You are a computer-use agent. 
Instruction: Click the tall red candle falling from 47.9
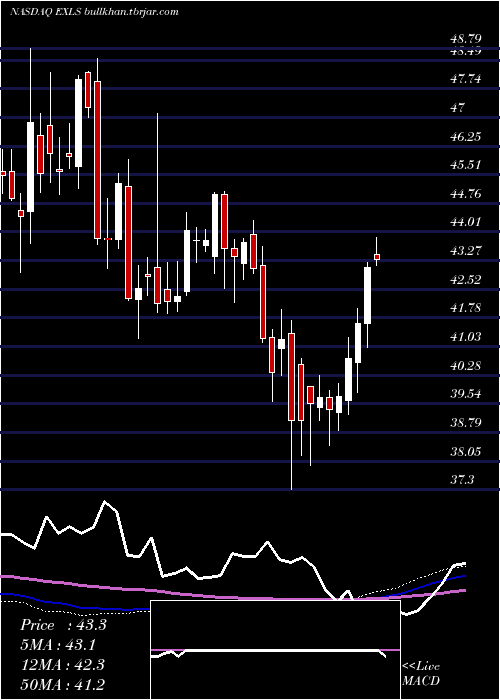click(97, 160)
